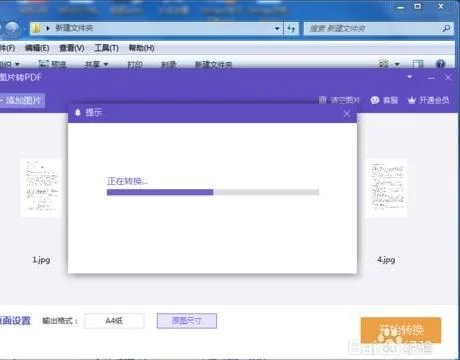This screenshot has height=360, width=460.
Task: Click the magnifier icon in Explorer search
Action: point(446,29)
